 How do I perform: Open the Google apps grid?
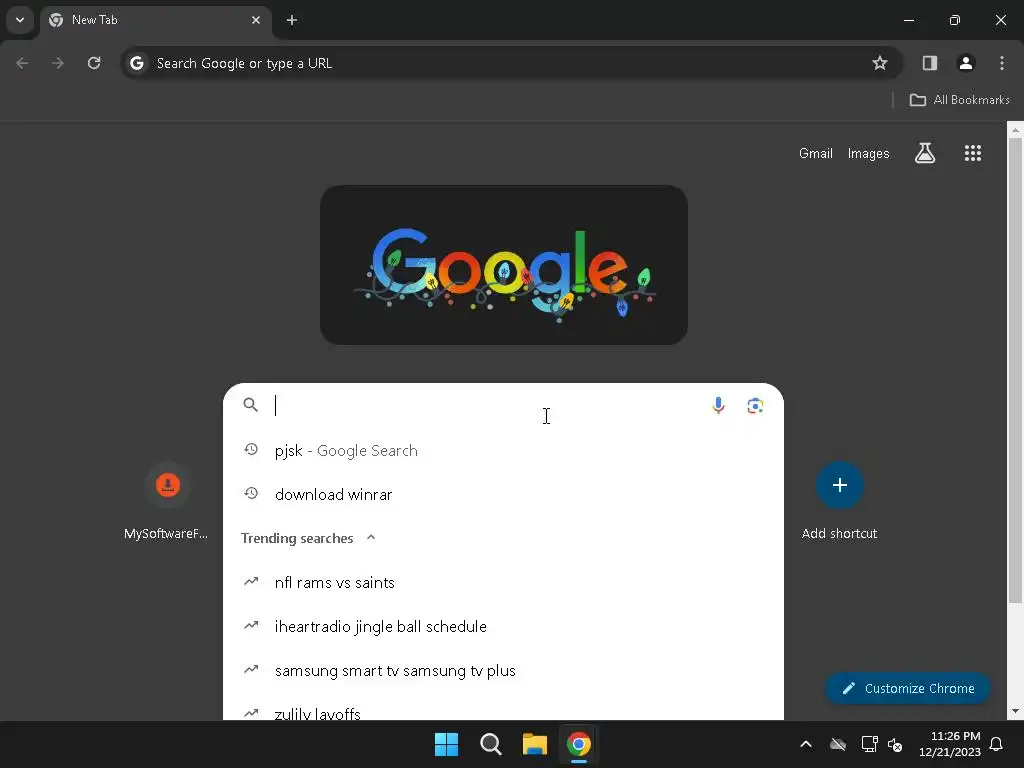click(x=972, y=153)
